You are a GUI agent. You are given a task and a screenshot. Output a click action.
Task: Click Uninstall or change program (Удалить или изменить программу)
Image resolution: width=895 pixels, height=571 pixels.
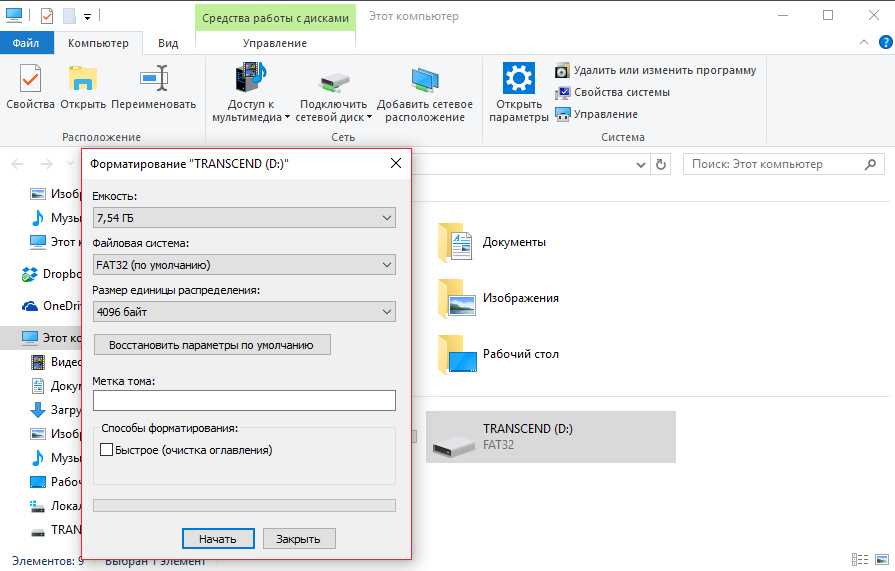(x=655, y=70)
